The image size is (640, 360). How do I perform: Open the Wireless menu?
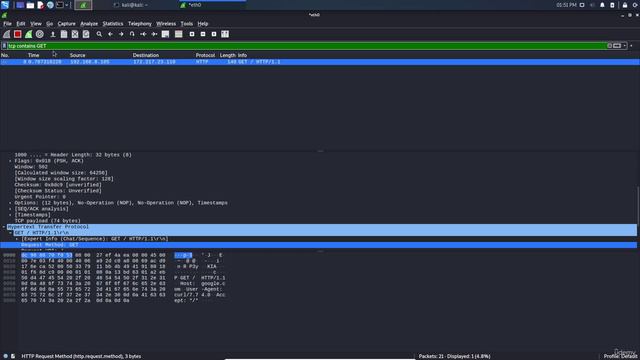point(166,24)
